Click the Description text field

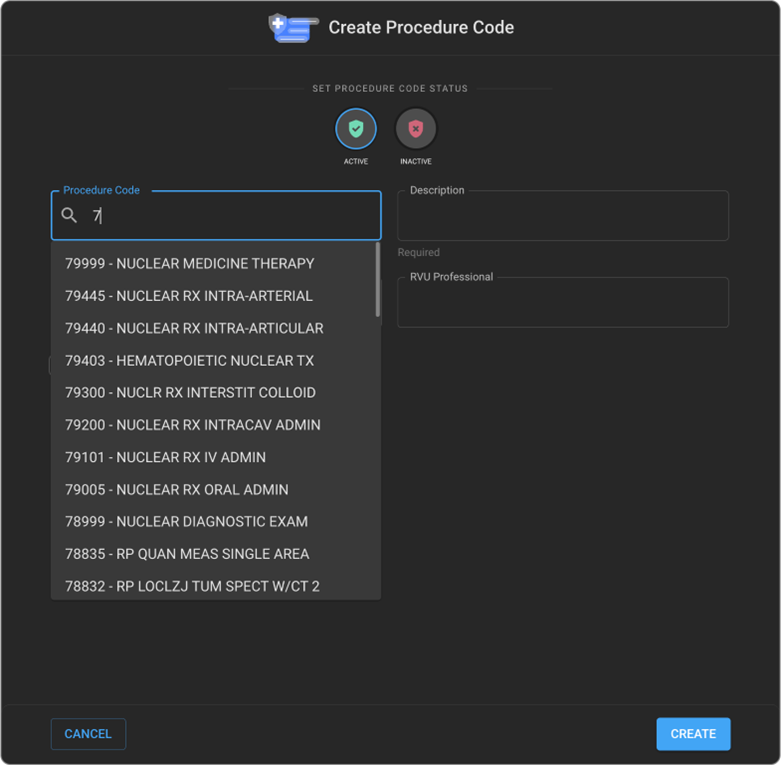[x=562, y=216]
